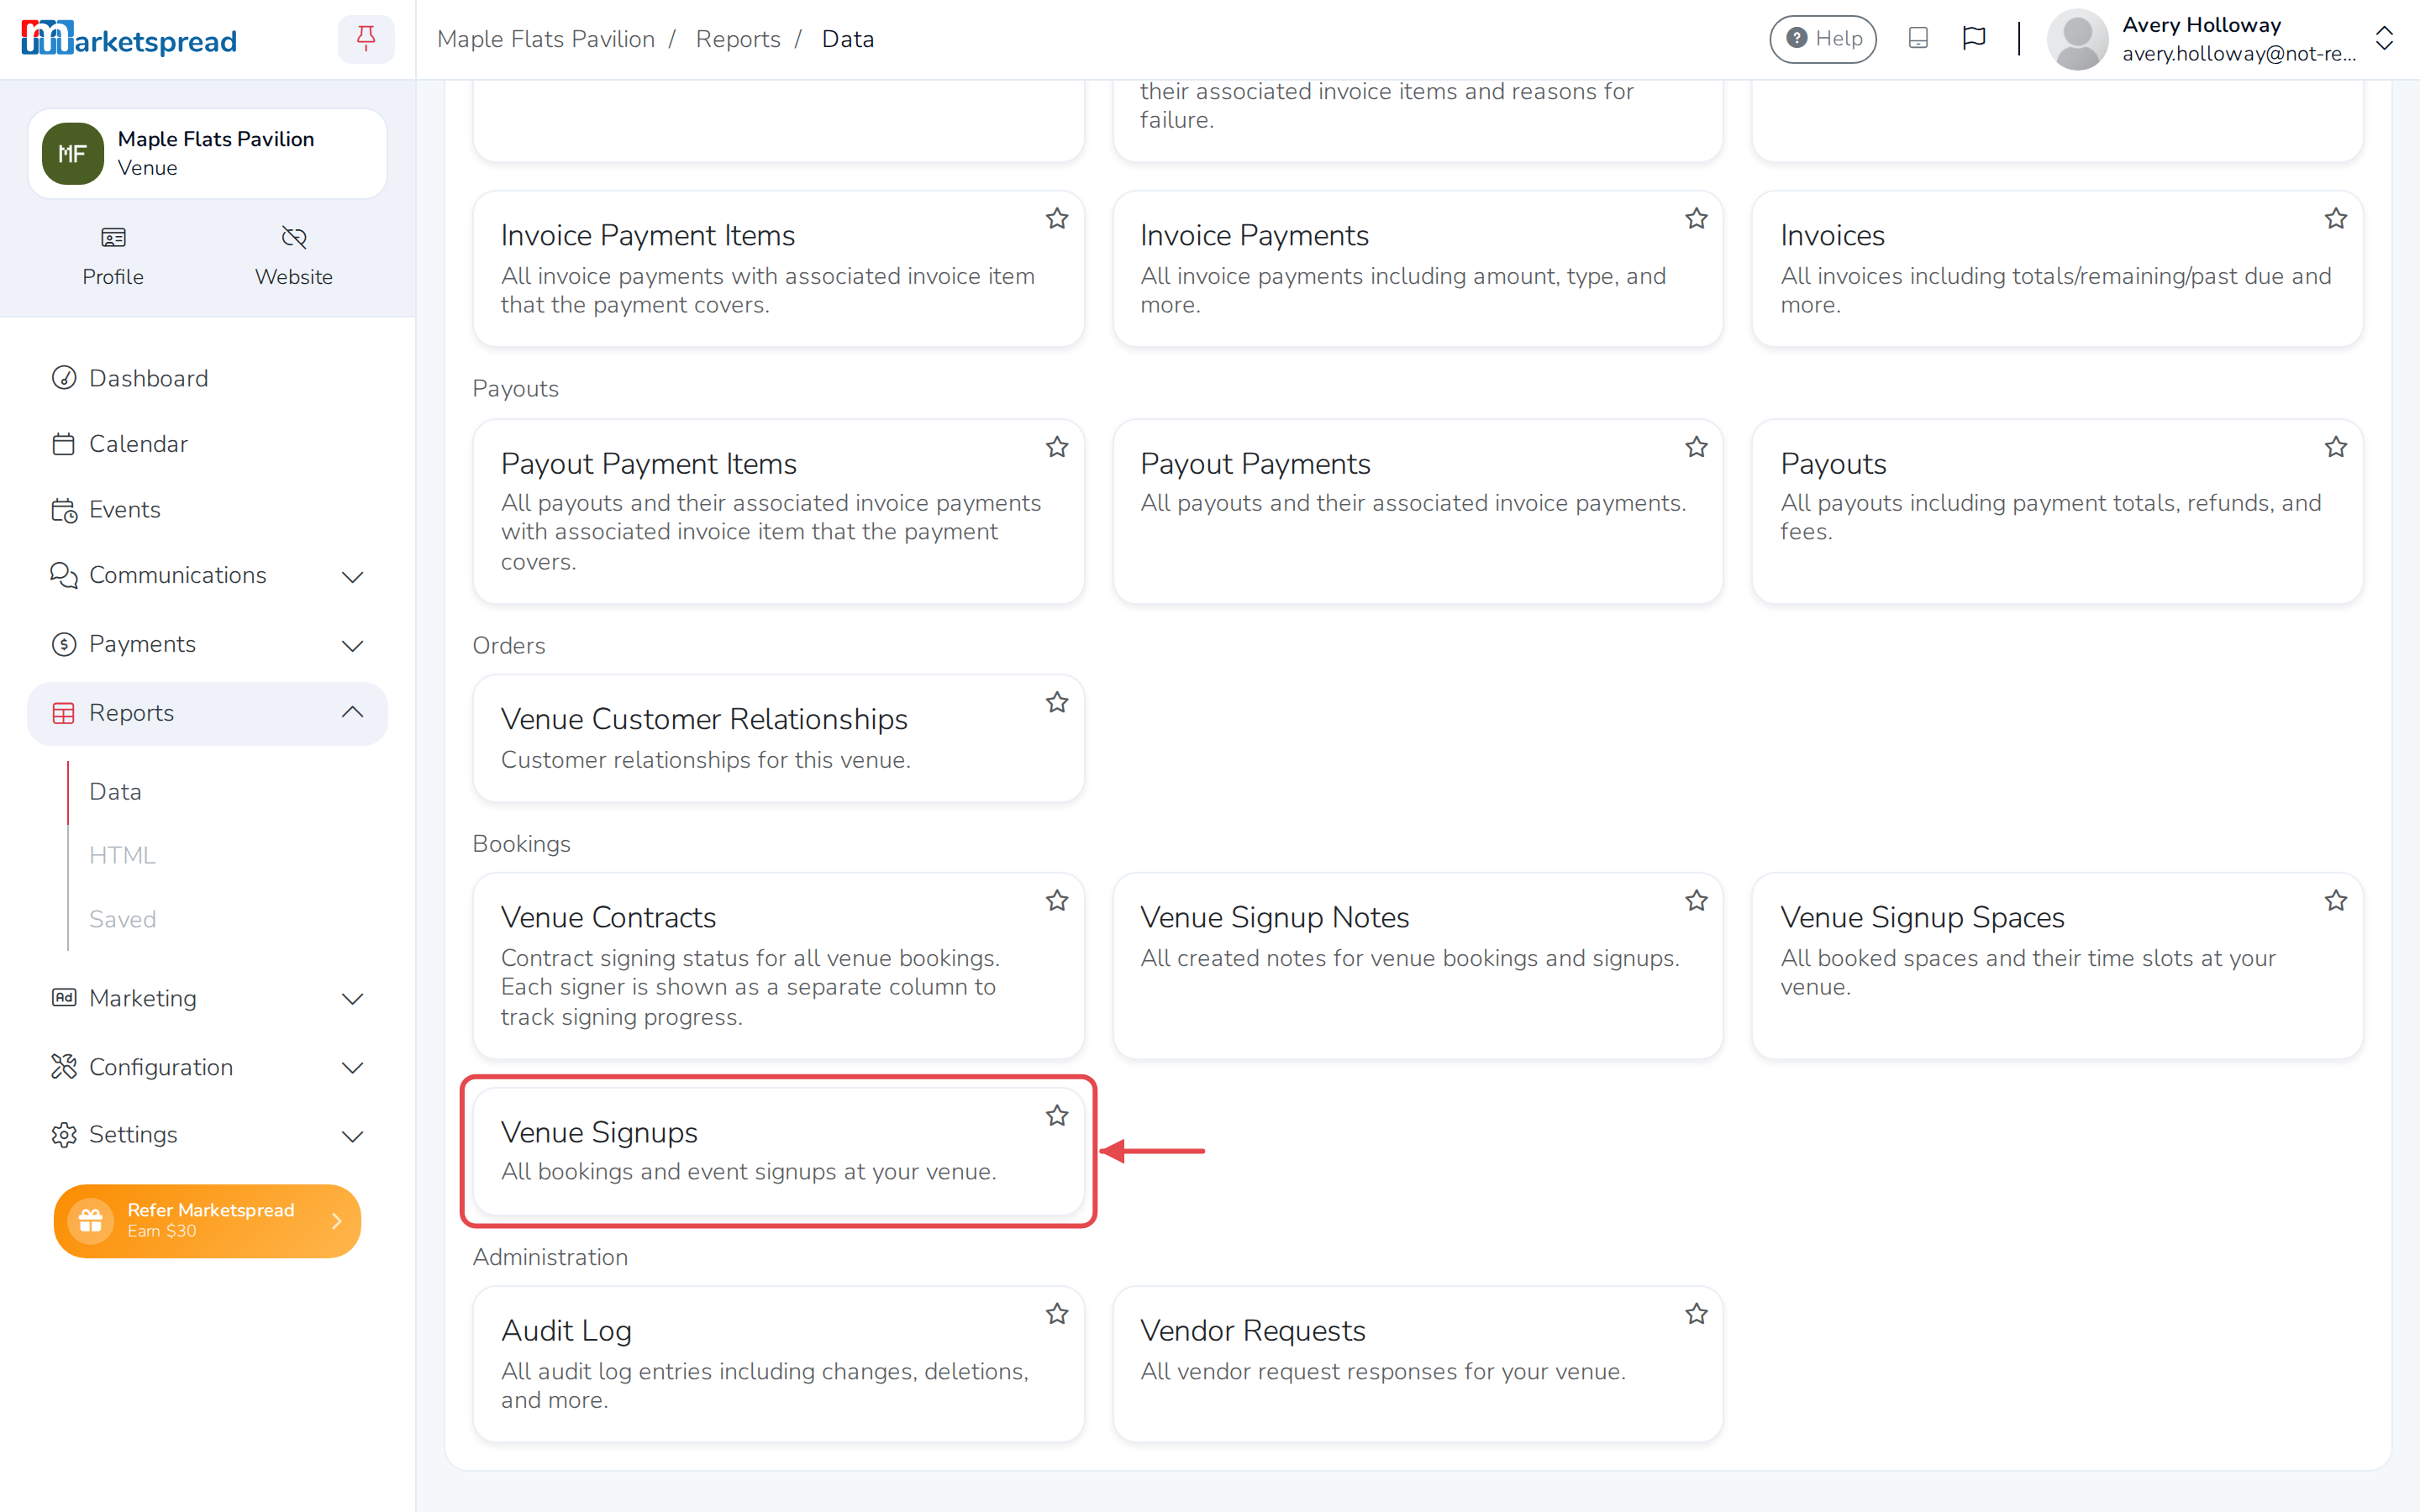Star the Payout Payments report
The height and width of the screenshot is (1512, 2420).
1696,447
